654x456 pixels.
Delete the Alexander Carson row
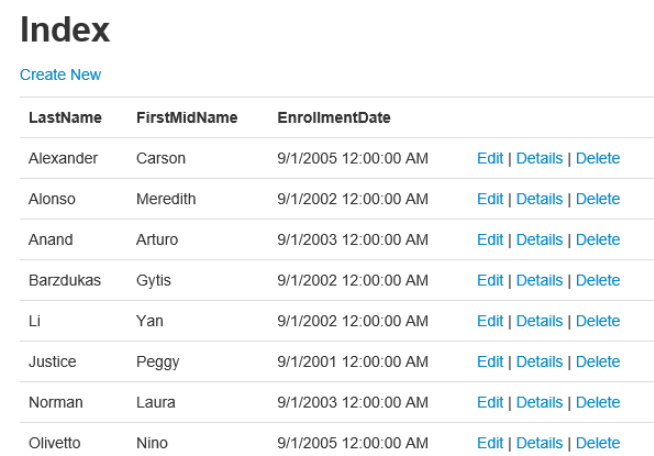(597, 158)
